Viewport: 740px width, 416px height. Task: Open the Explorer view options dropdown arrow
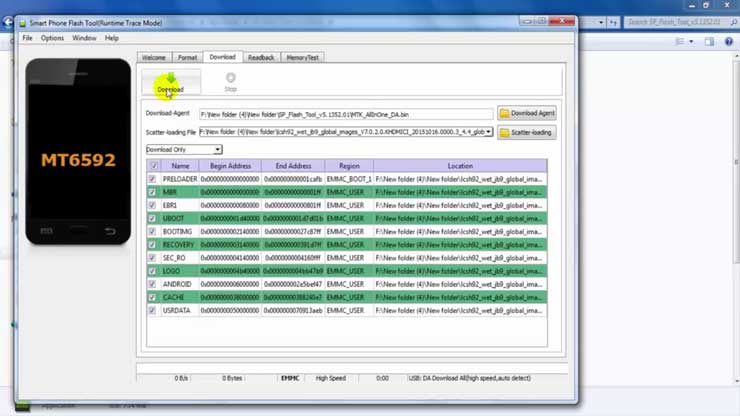tap(691, 42)
